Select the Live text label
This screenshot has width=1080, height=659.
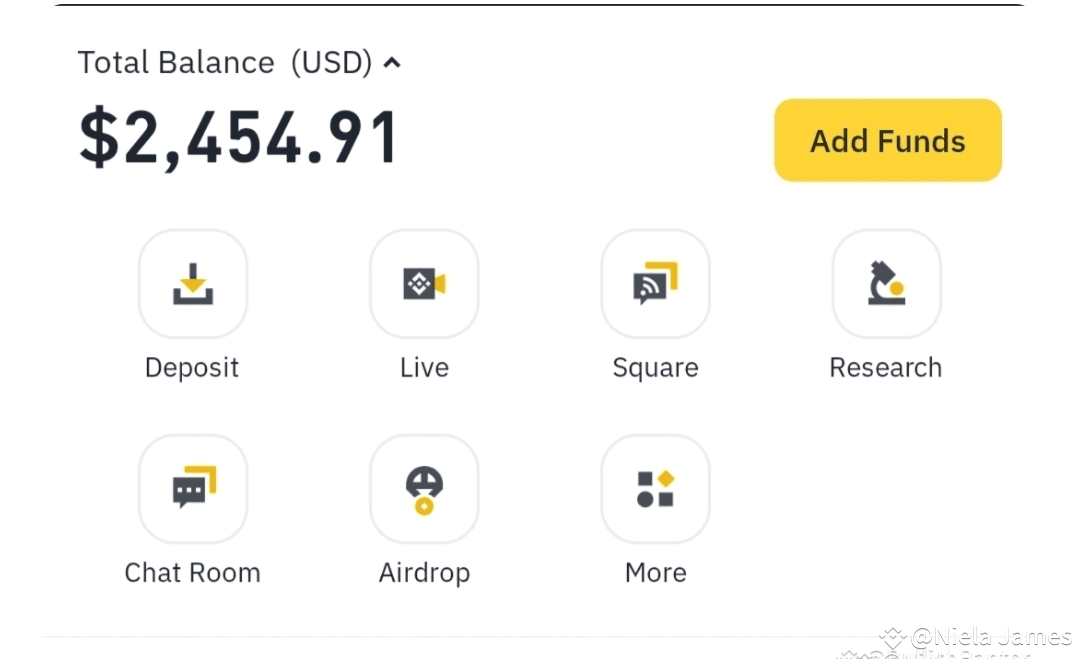(424, 368)
